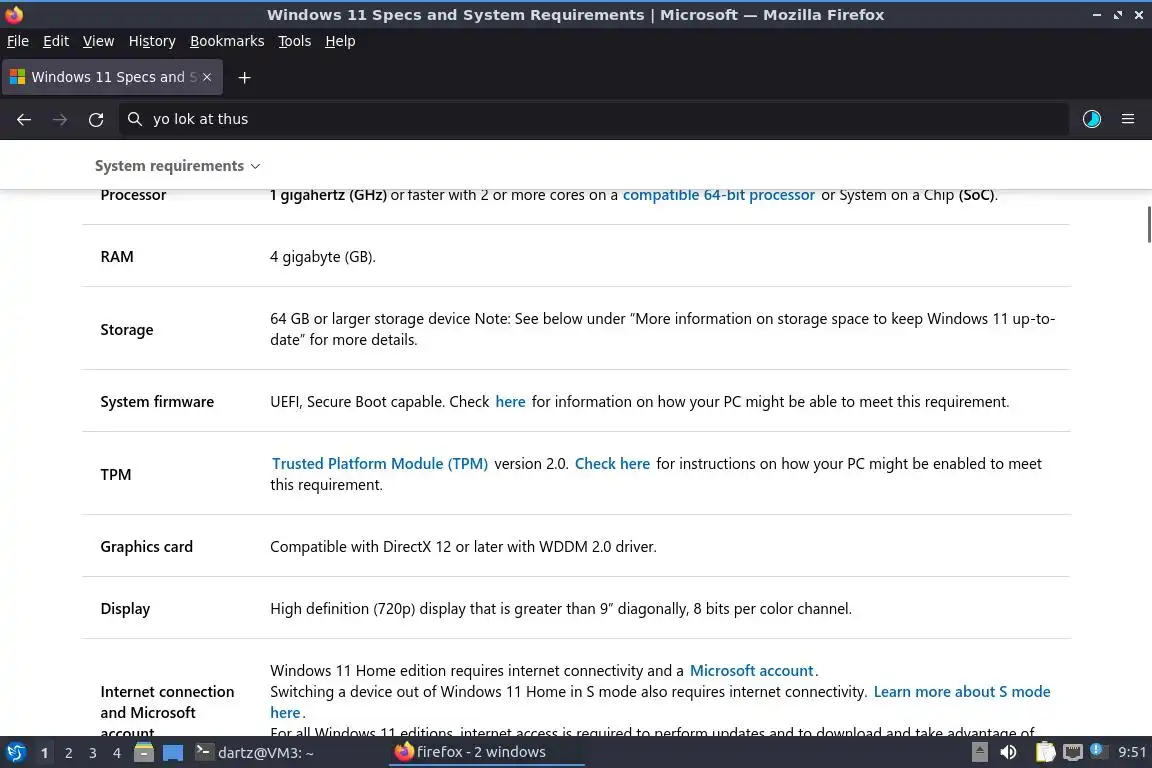Open the start menu bird icon on taskbar
Screen dimensions: 1152x768
point(15,752)
